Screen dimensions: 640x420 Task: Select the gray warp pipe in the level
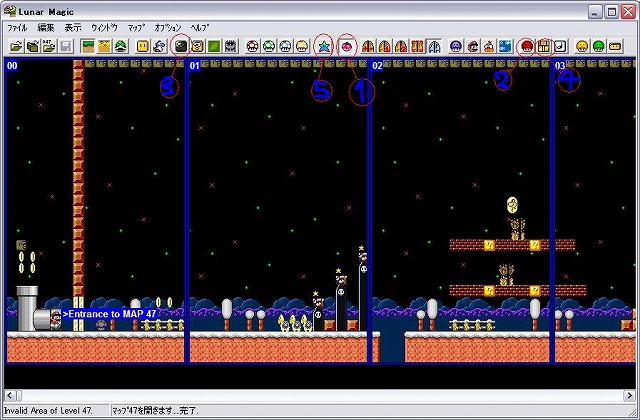tap(27, 308)
